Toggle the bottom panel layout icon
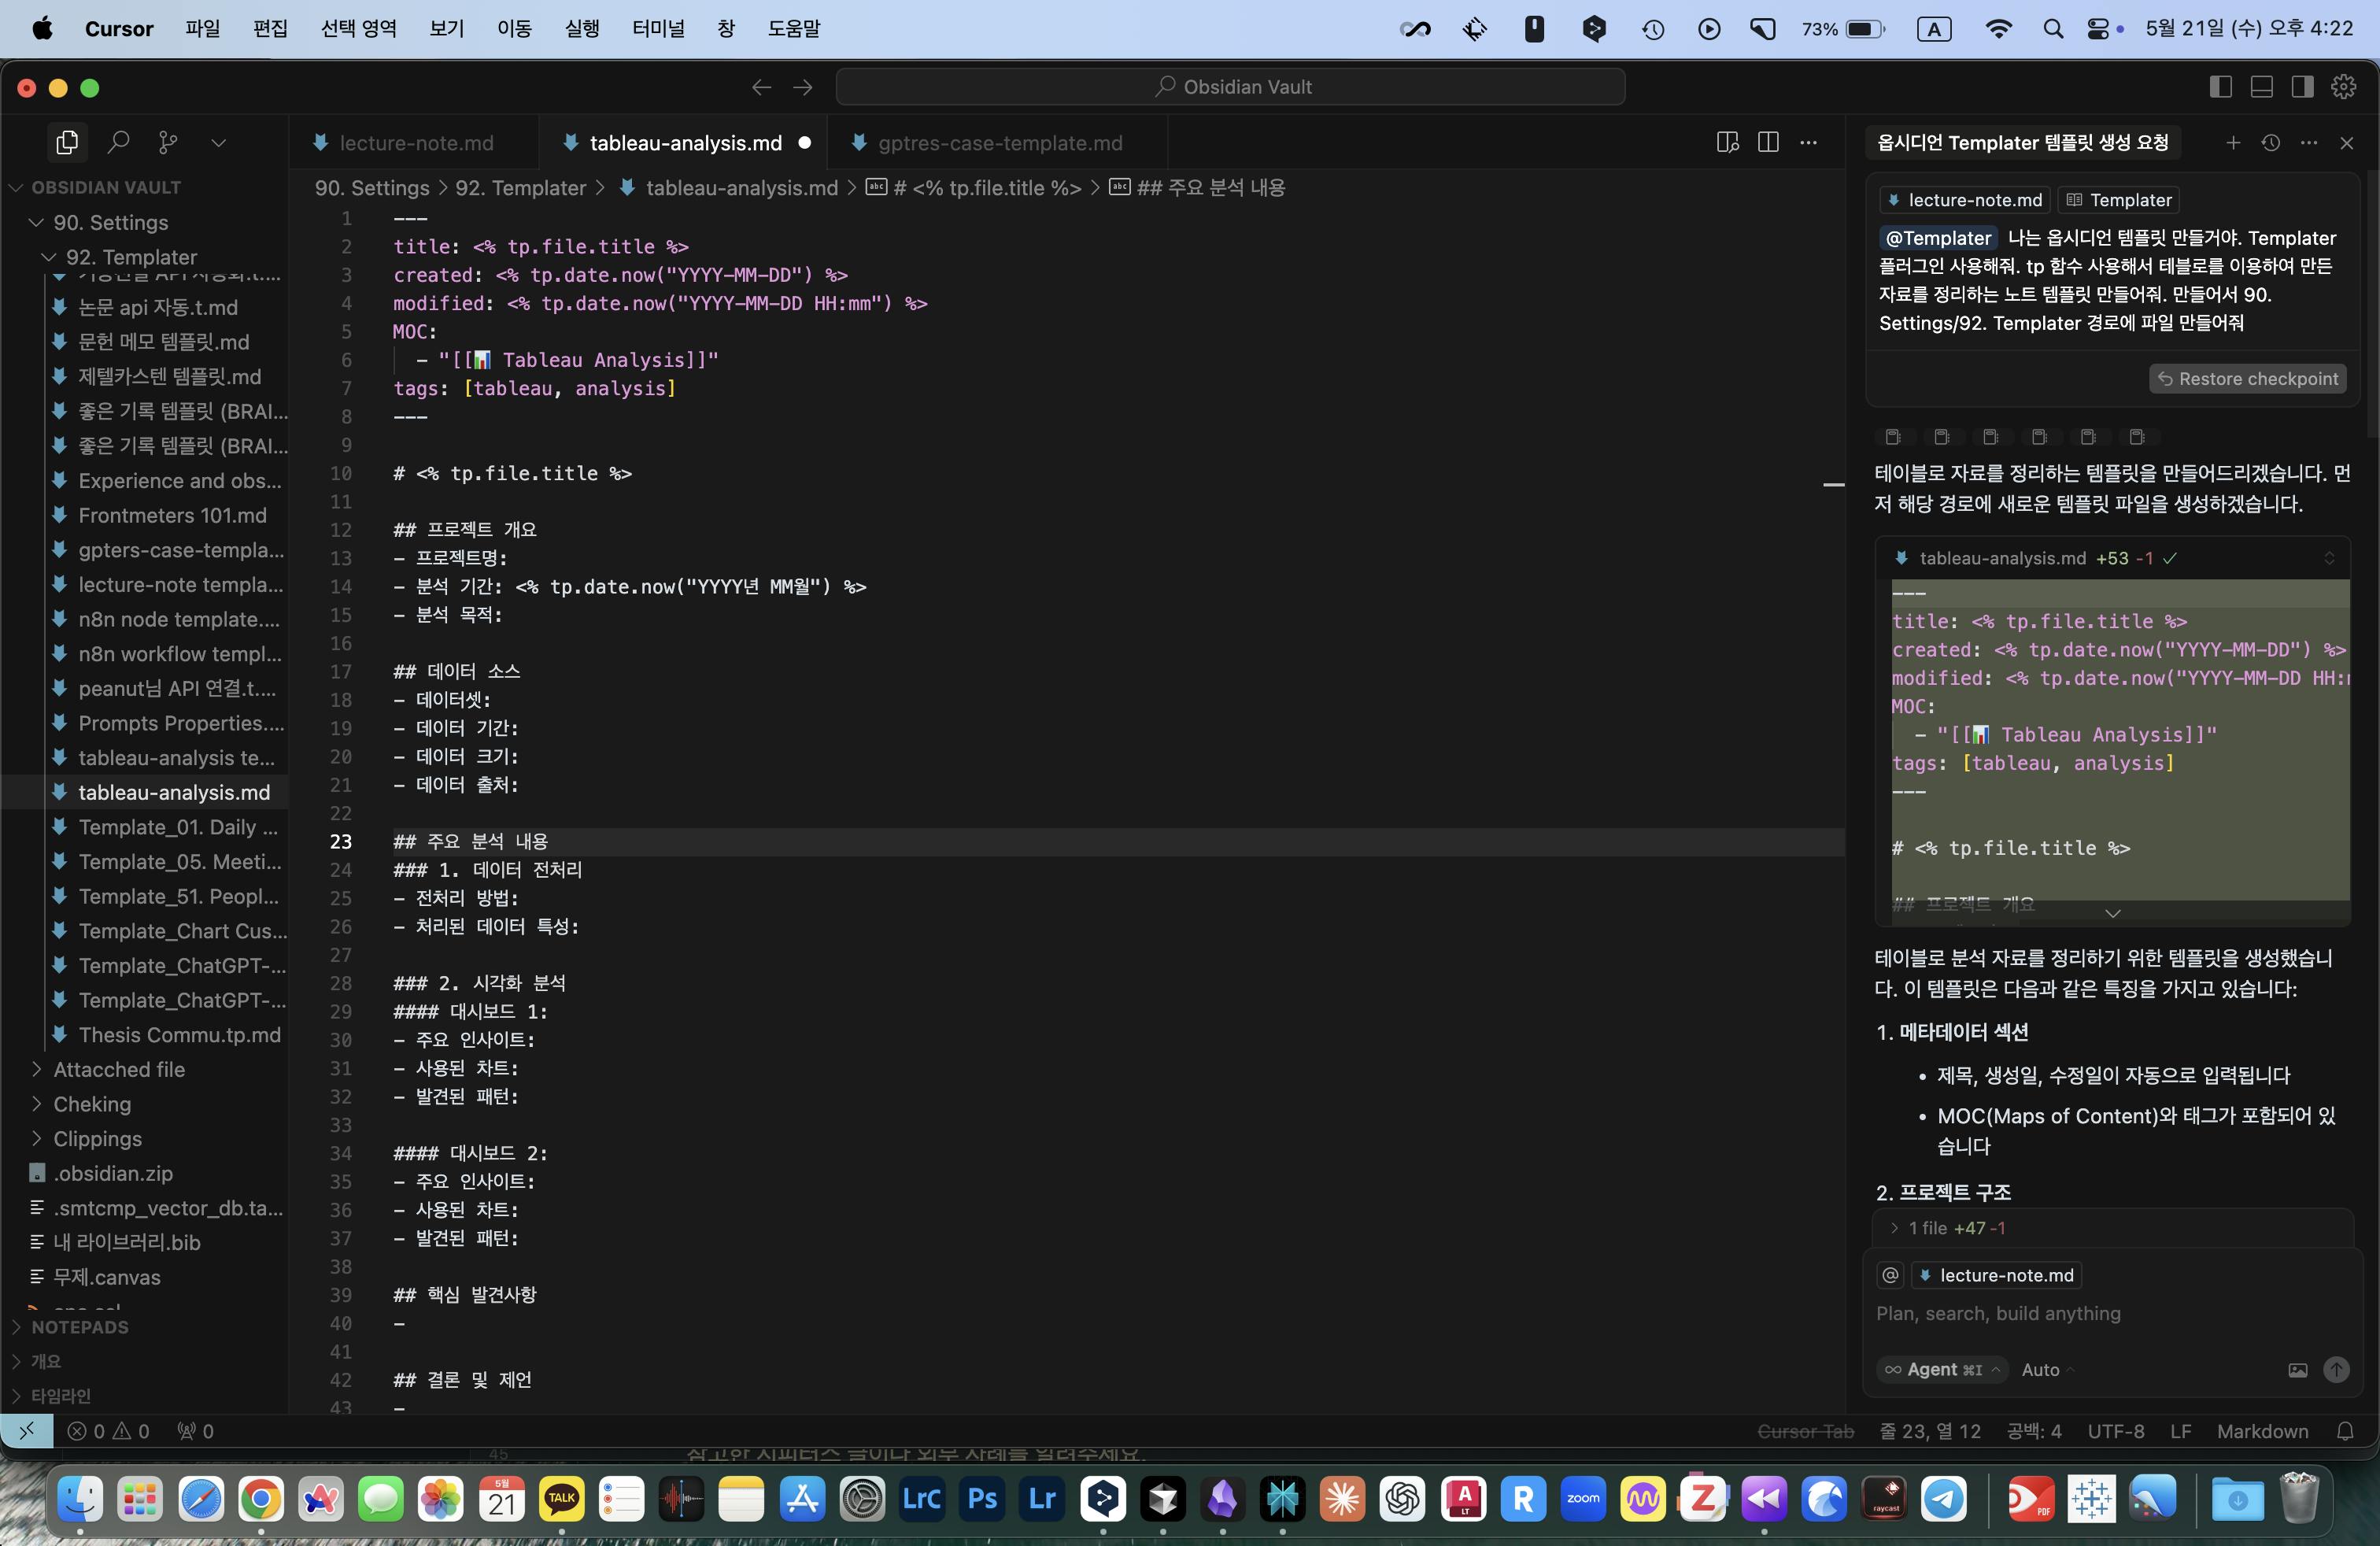This screenshot has width=2380, height=1546. pyautogui.click(x=2261, y=87)
